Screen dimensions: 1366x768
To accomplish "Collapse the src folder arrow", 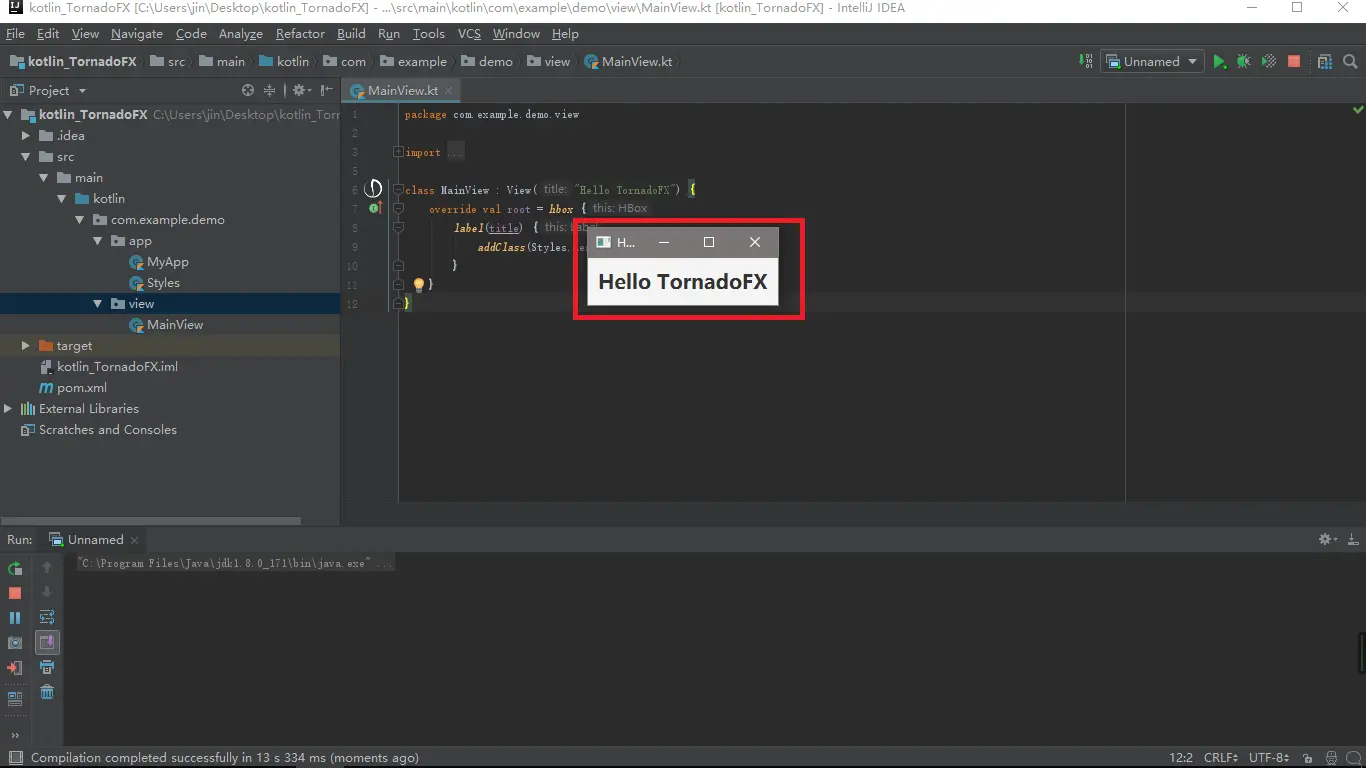I will point(26,156).
